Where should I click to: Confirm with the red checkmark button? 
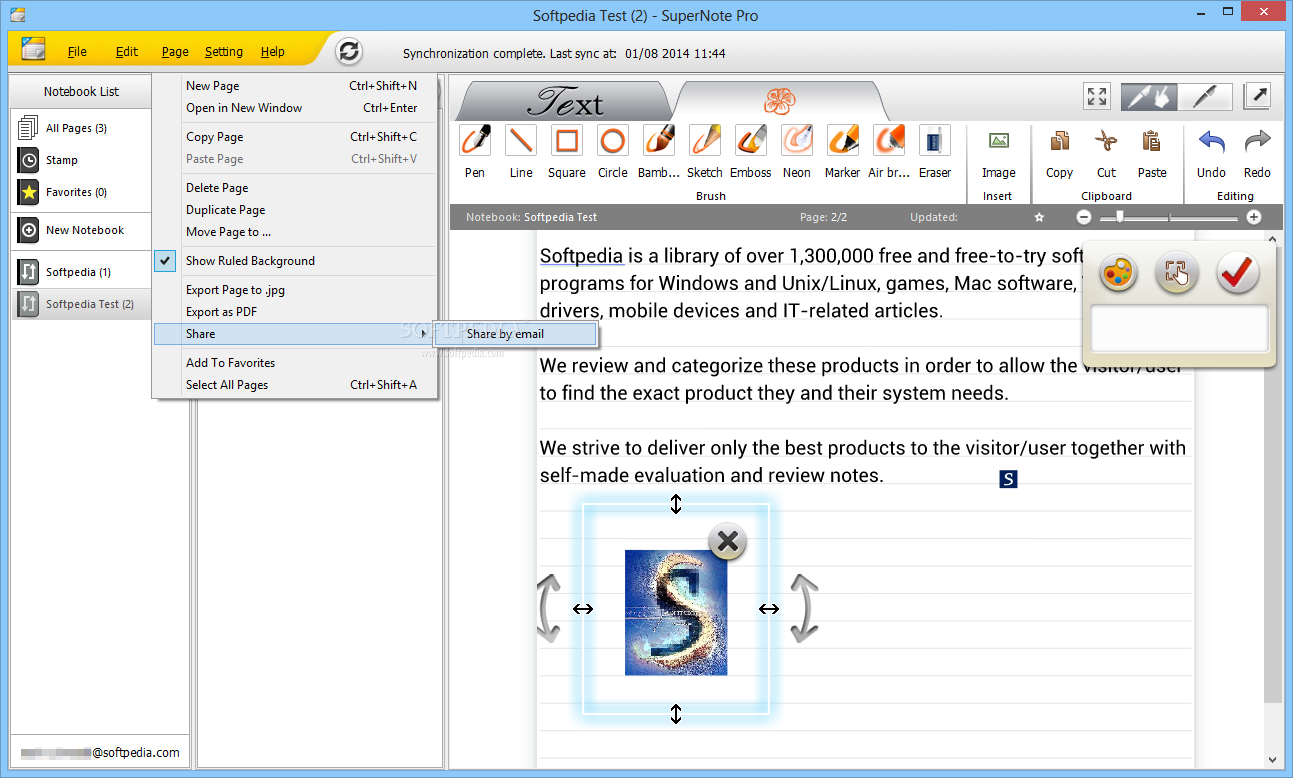[x=1238, y=273]
